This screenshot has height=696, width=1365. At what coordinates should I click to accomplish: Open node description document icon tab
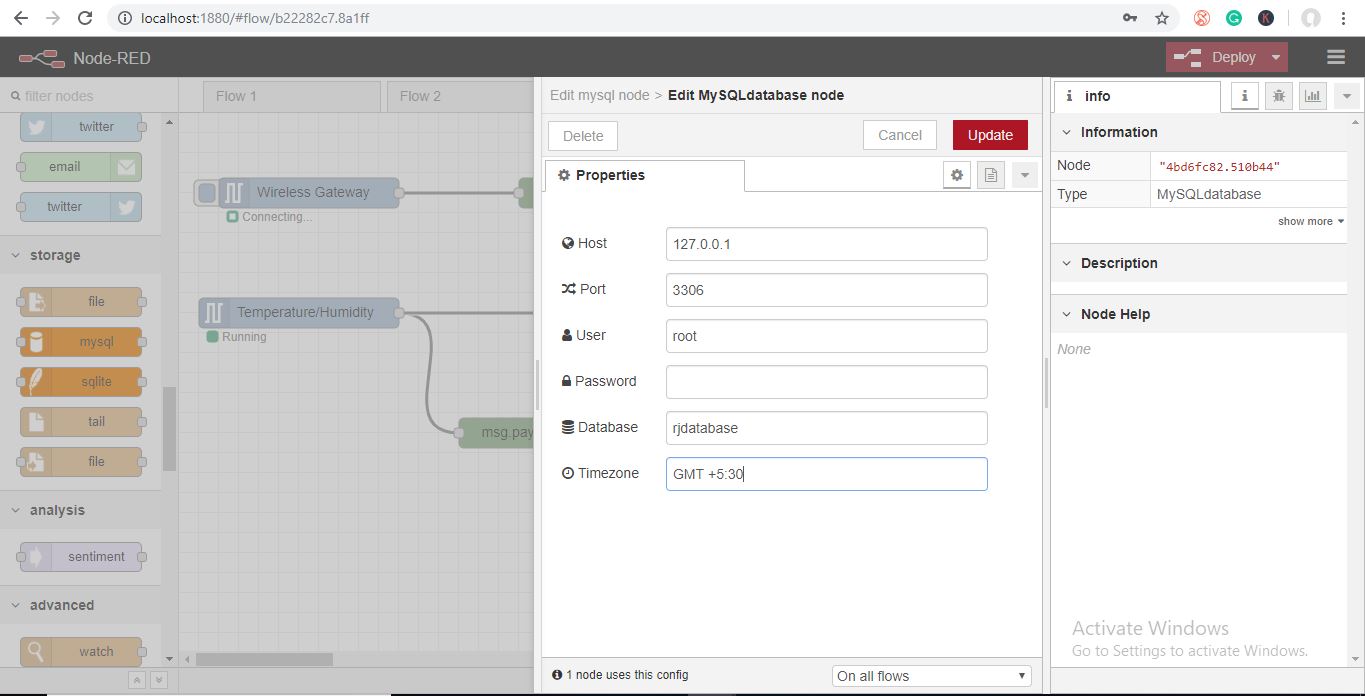tap(990, 175)
